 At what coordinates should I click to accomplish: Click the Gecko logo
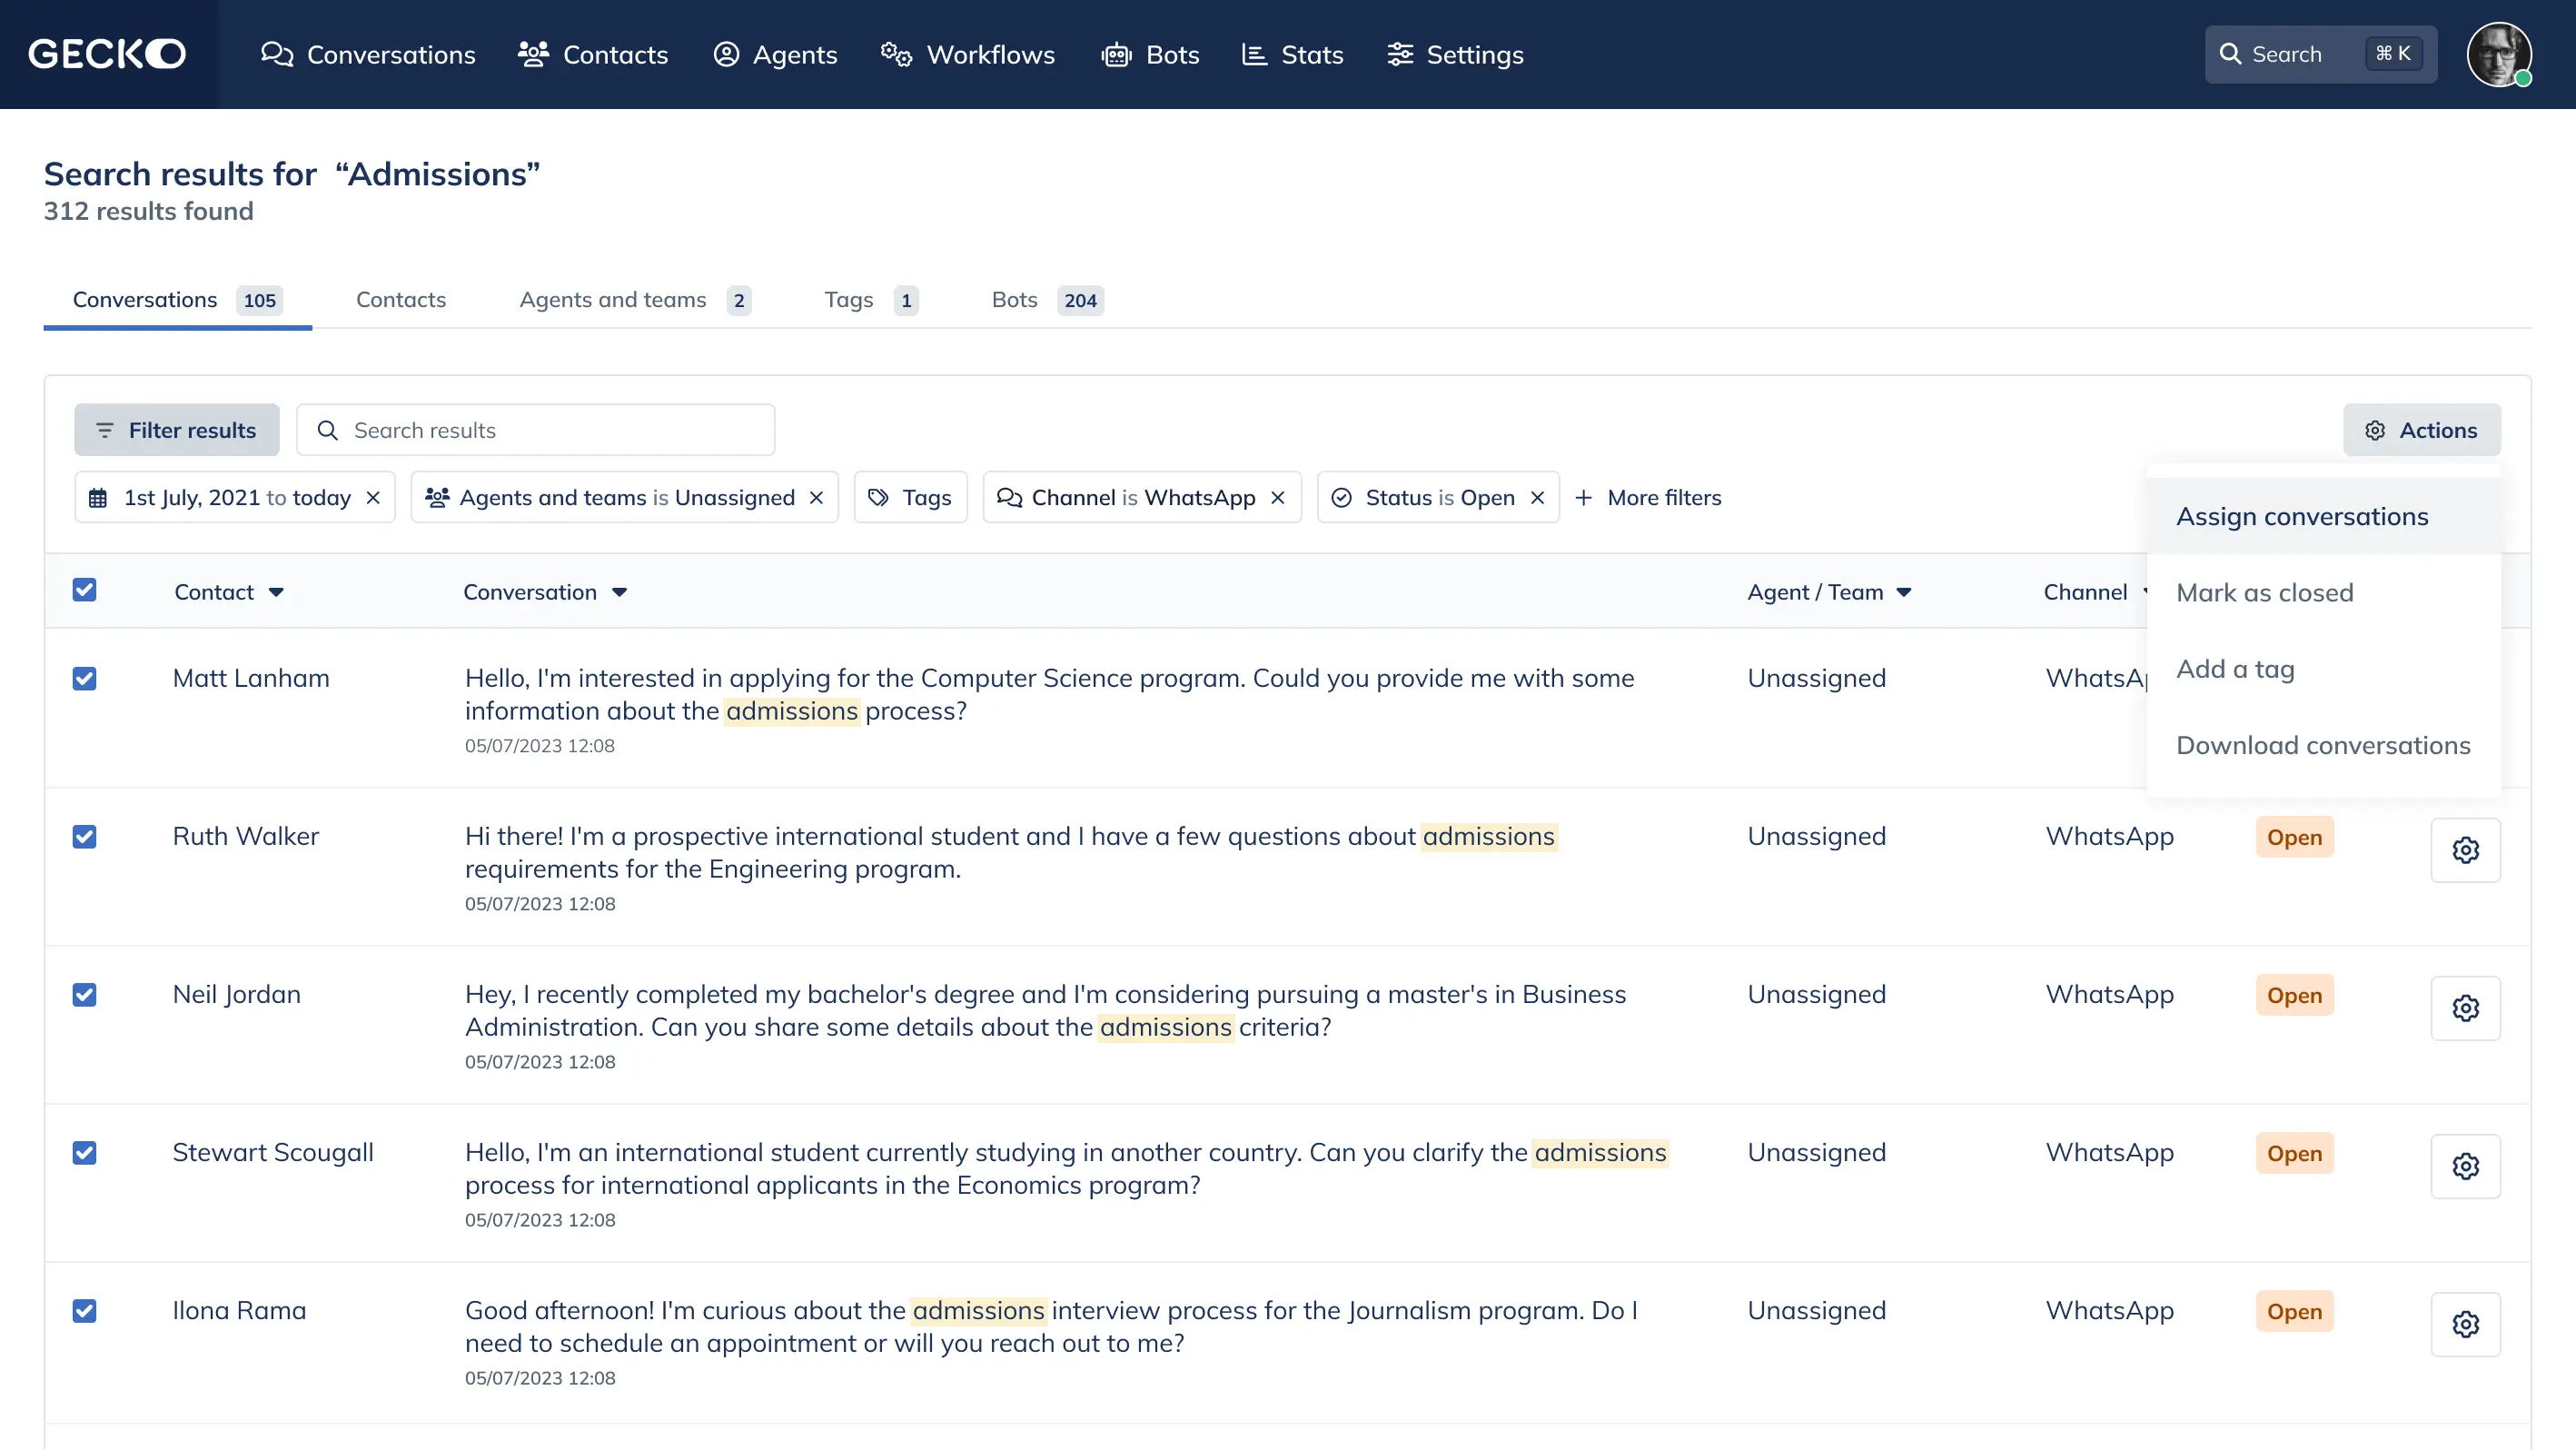click(x=107, y=54)
